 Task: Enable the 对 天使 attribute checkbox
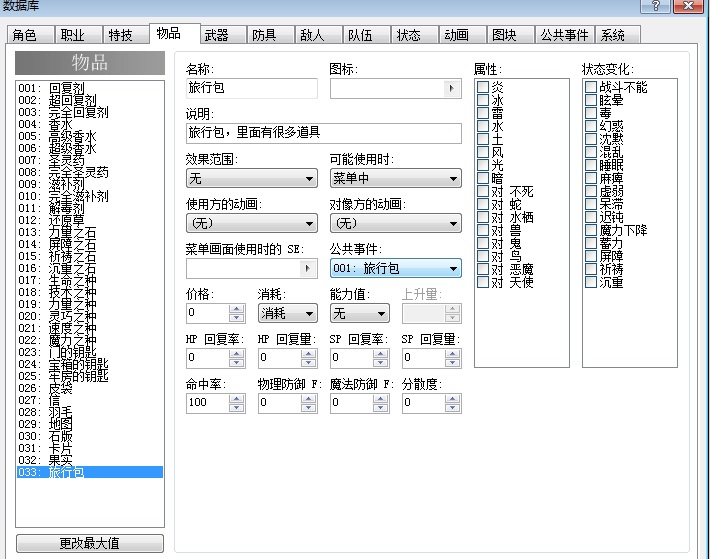point(483,282)
